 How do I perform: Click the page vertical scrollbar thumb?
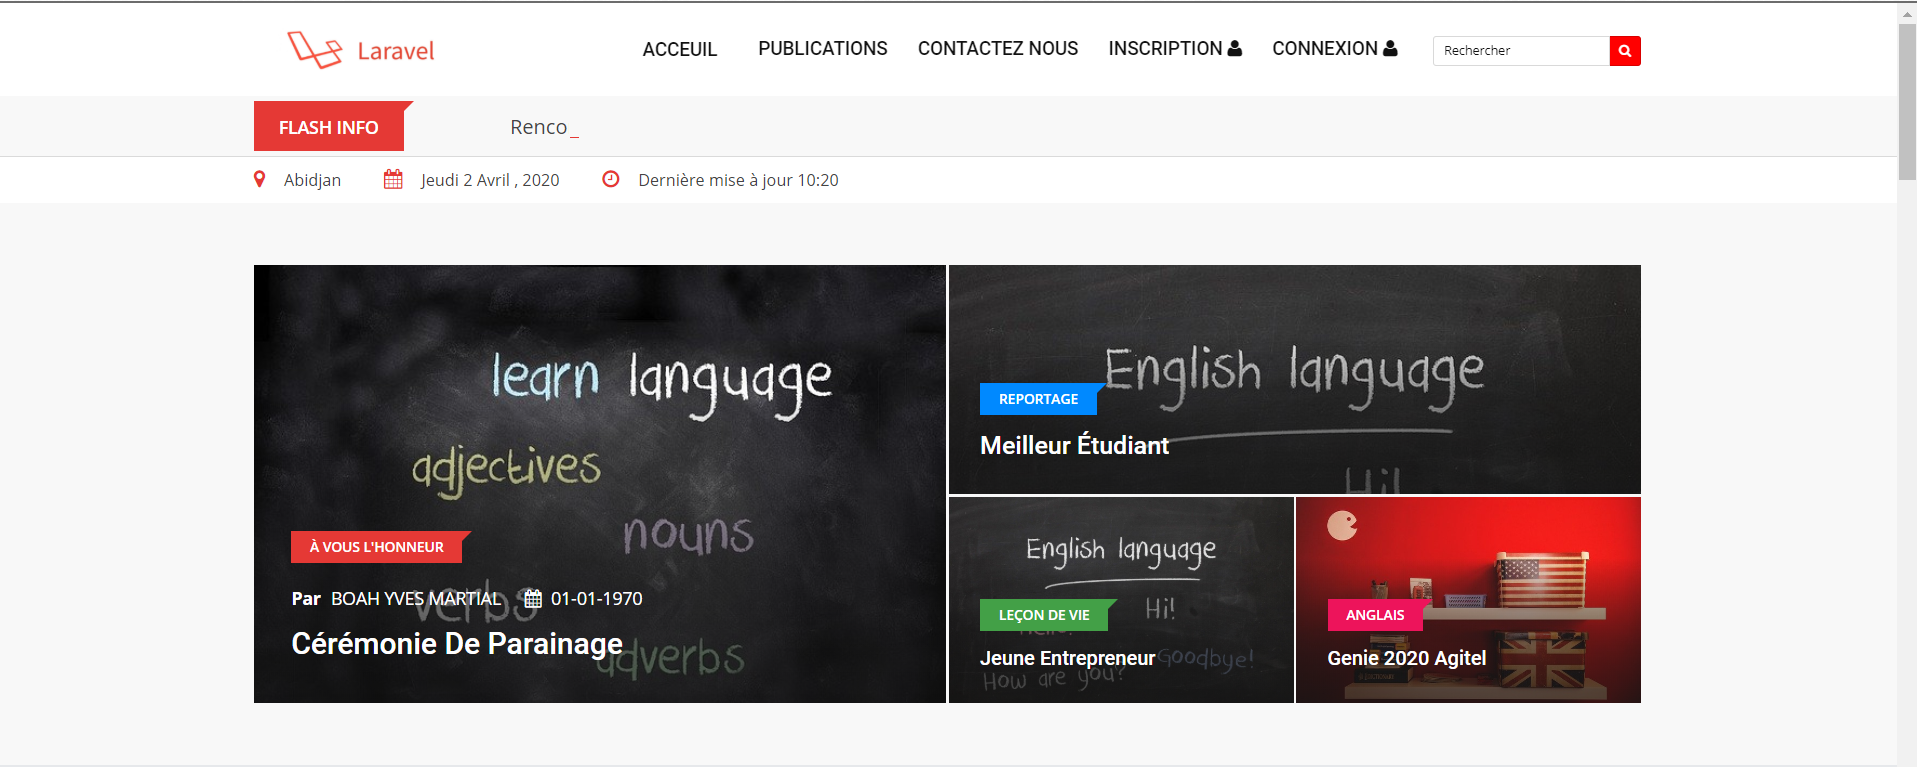1907,100
